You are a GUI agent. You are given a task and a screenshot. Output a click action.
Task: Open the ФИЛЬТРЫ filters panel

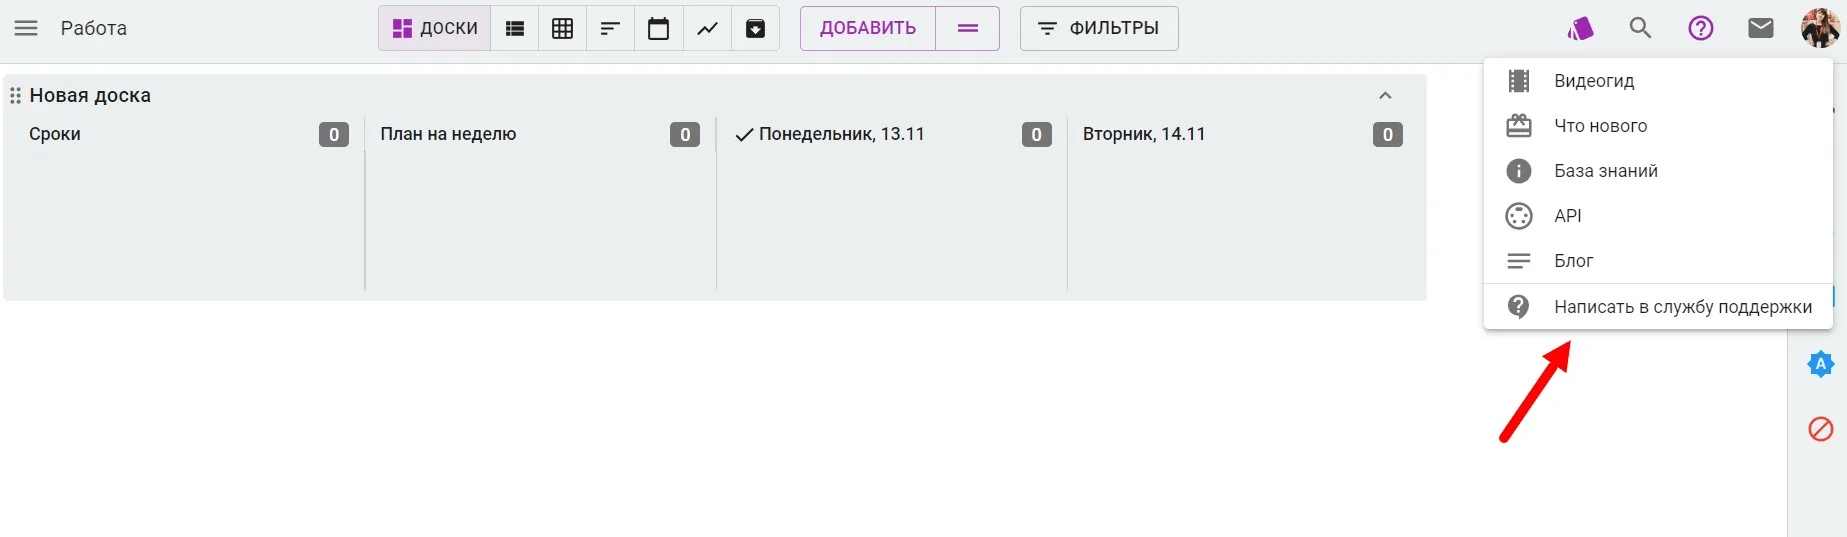[1099, 28]
